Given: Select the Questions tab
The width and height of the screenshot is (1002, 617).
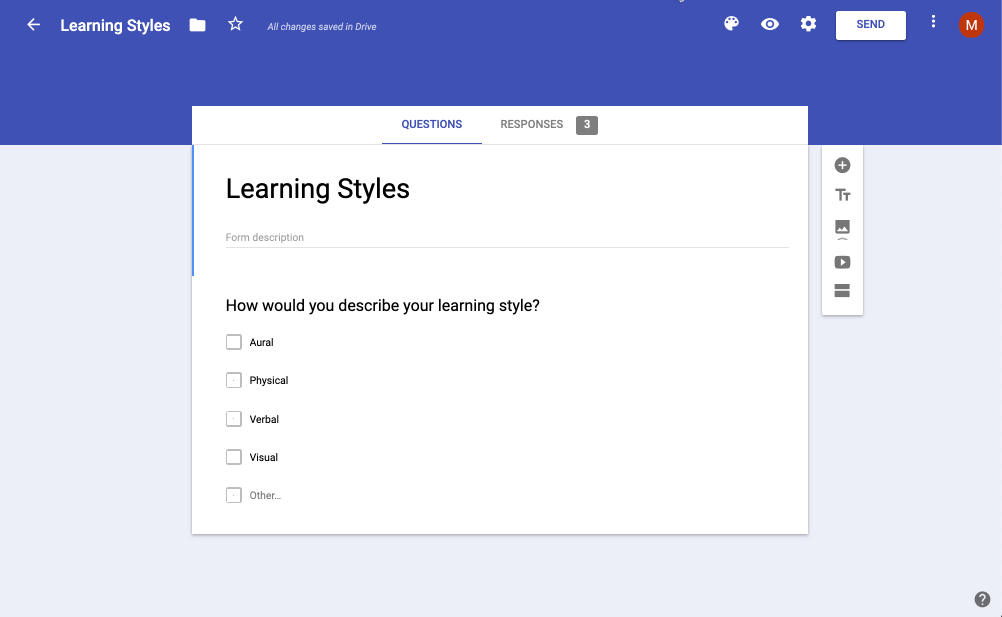Looking at the screenshot, I should [432, 125].
